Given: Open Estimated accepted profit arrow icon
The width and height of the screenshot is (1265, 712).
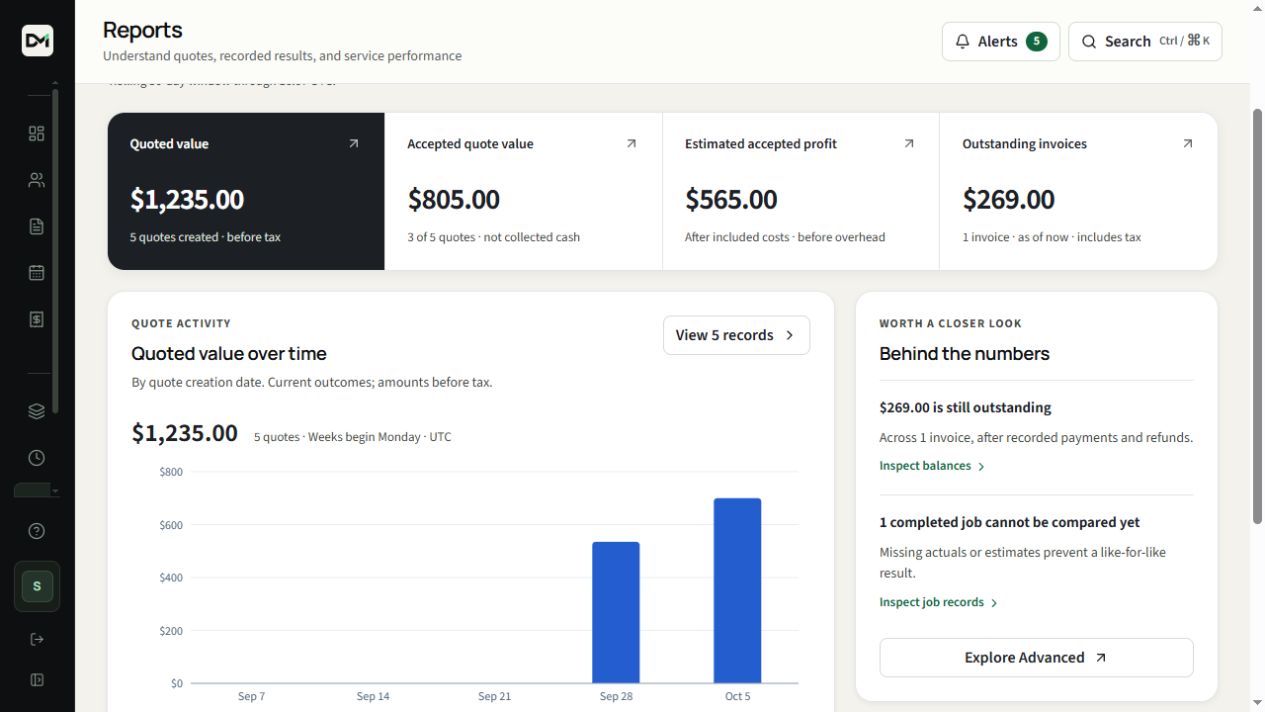Looking at the screenshot, I should [909, 144].
